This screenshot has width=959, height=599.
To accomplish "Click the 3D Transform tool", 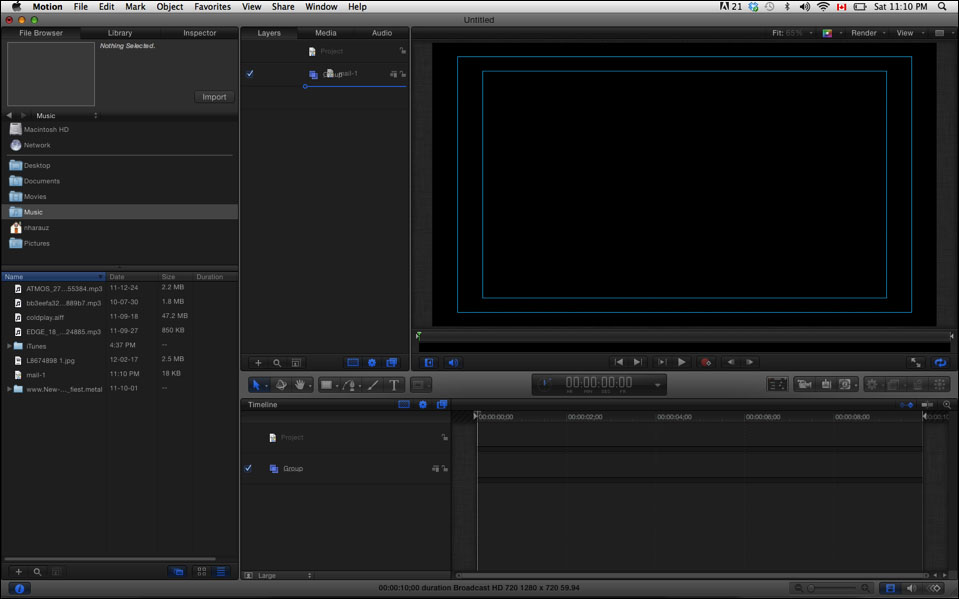I will 281,385.
